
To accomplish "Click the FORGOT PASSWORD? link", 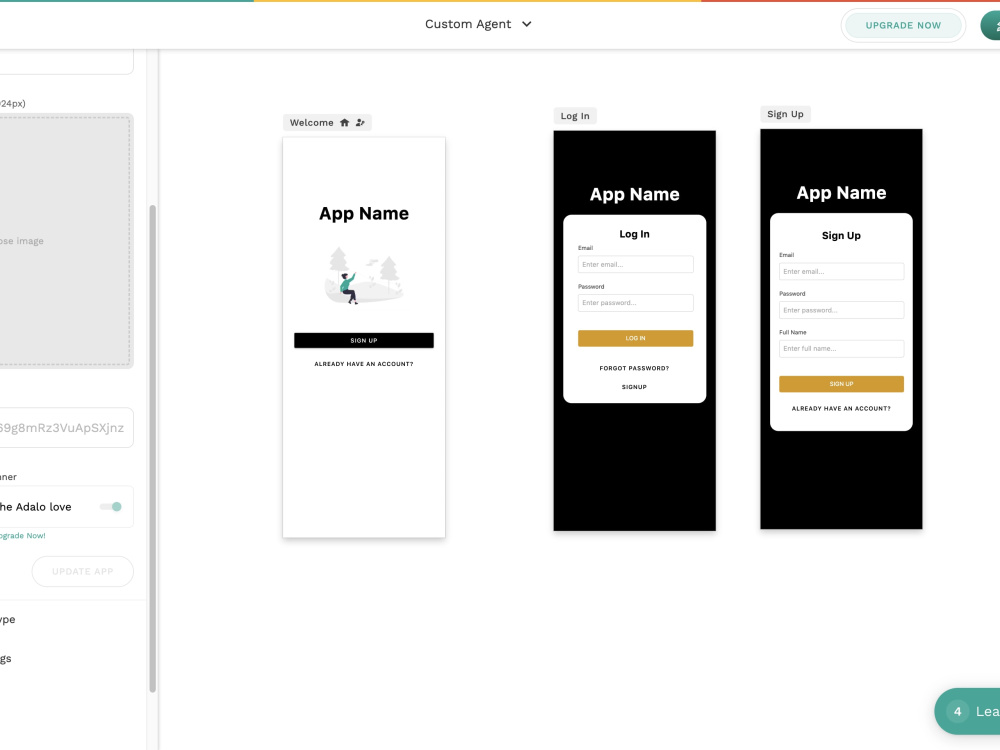I will (634, 369).
